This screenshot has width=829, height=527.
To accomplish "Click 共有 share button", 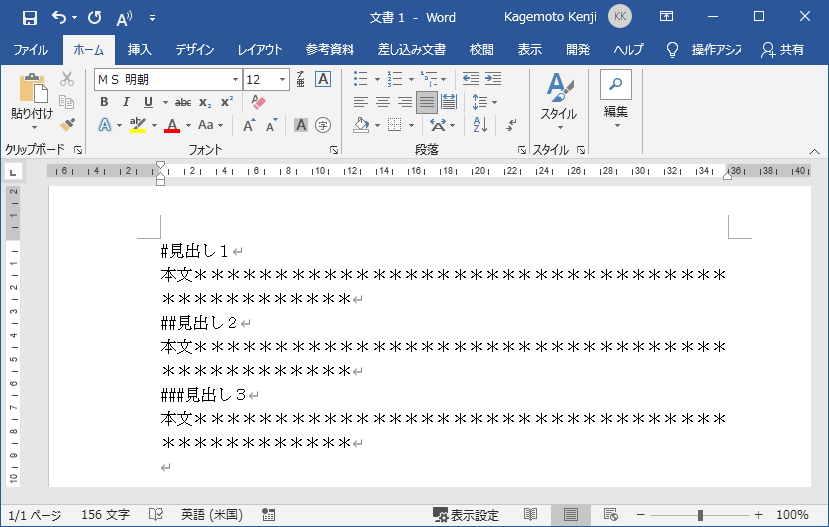I will (782, 50).
